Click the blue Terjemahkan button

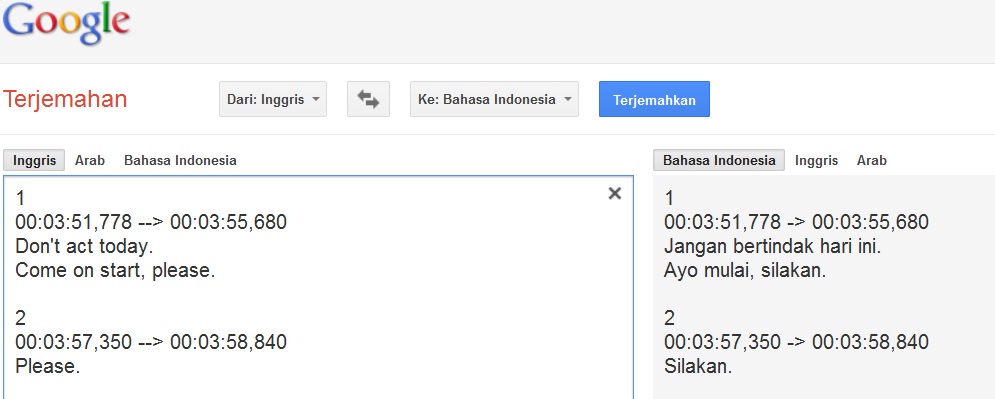click(x=654, y=99)
